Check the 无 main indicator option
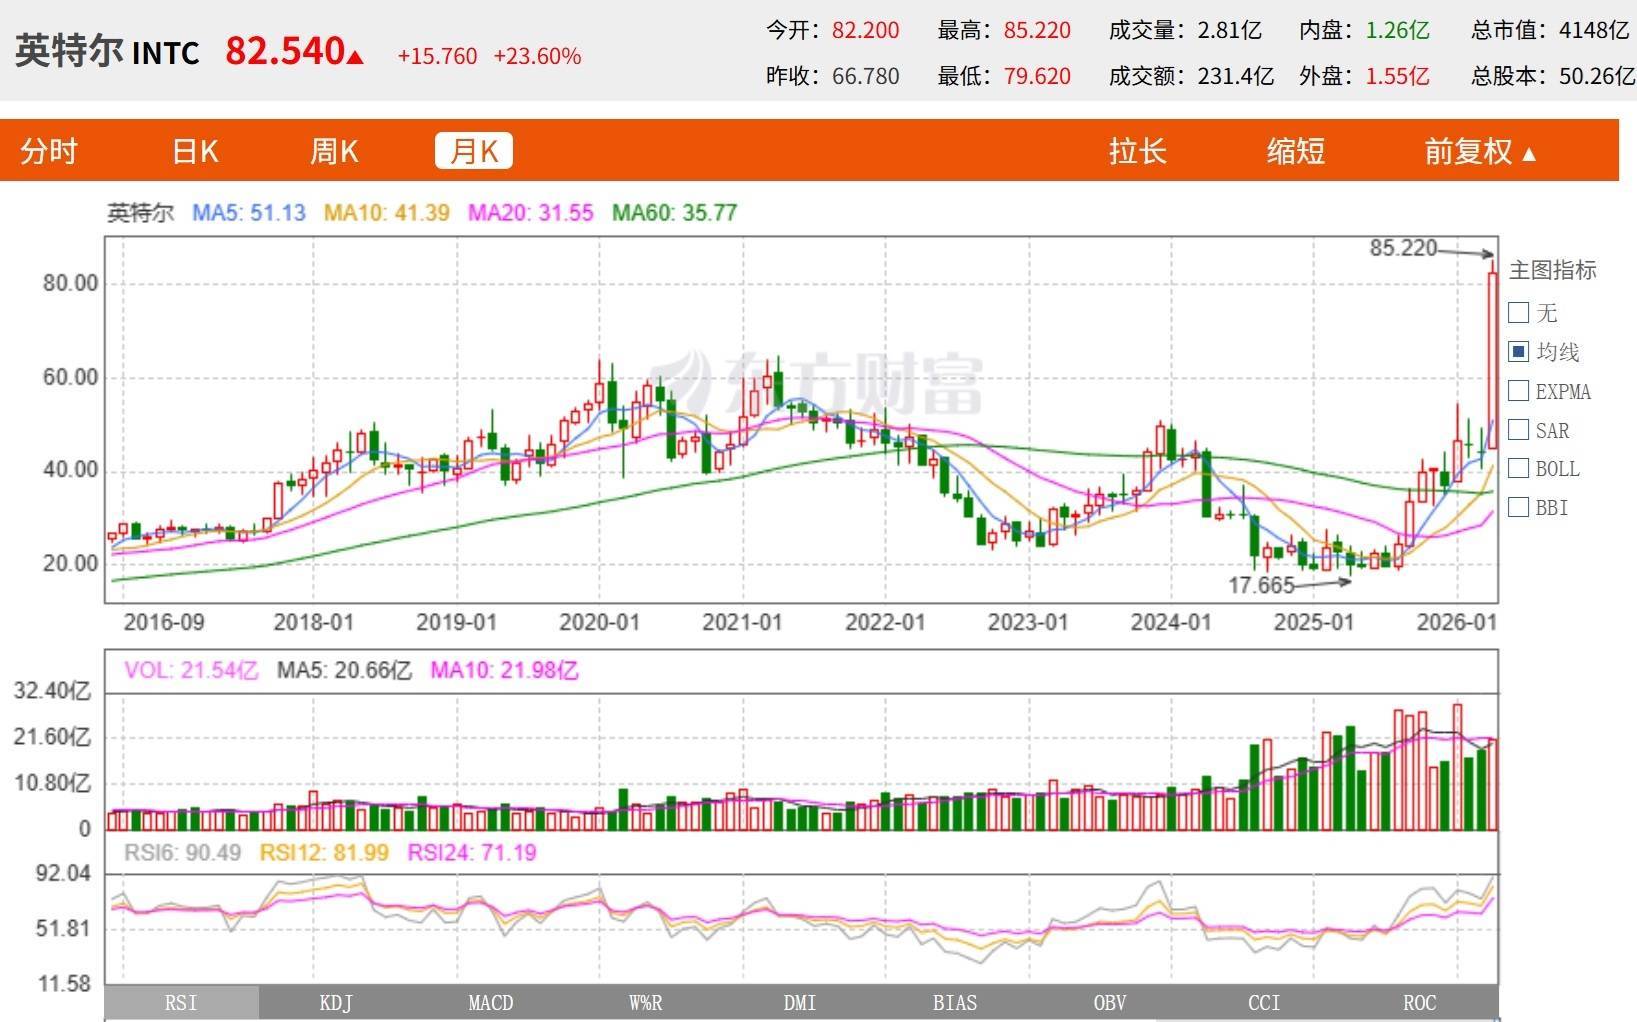Screen dimensions: 1637x1022 pos(1518,313)
